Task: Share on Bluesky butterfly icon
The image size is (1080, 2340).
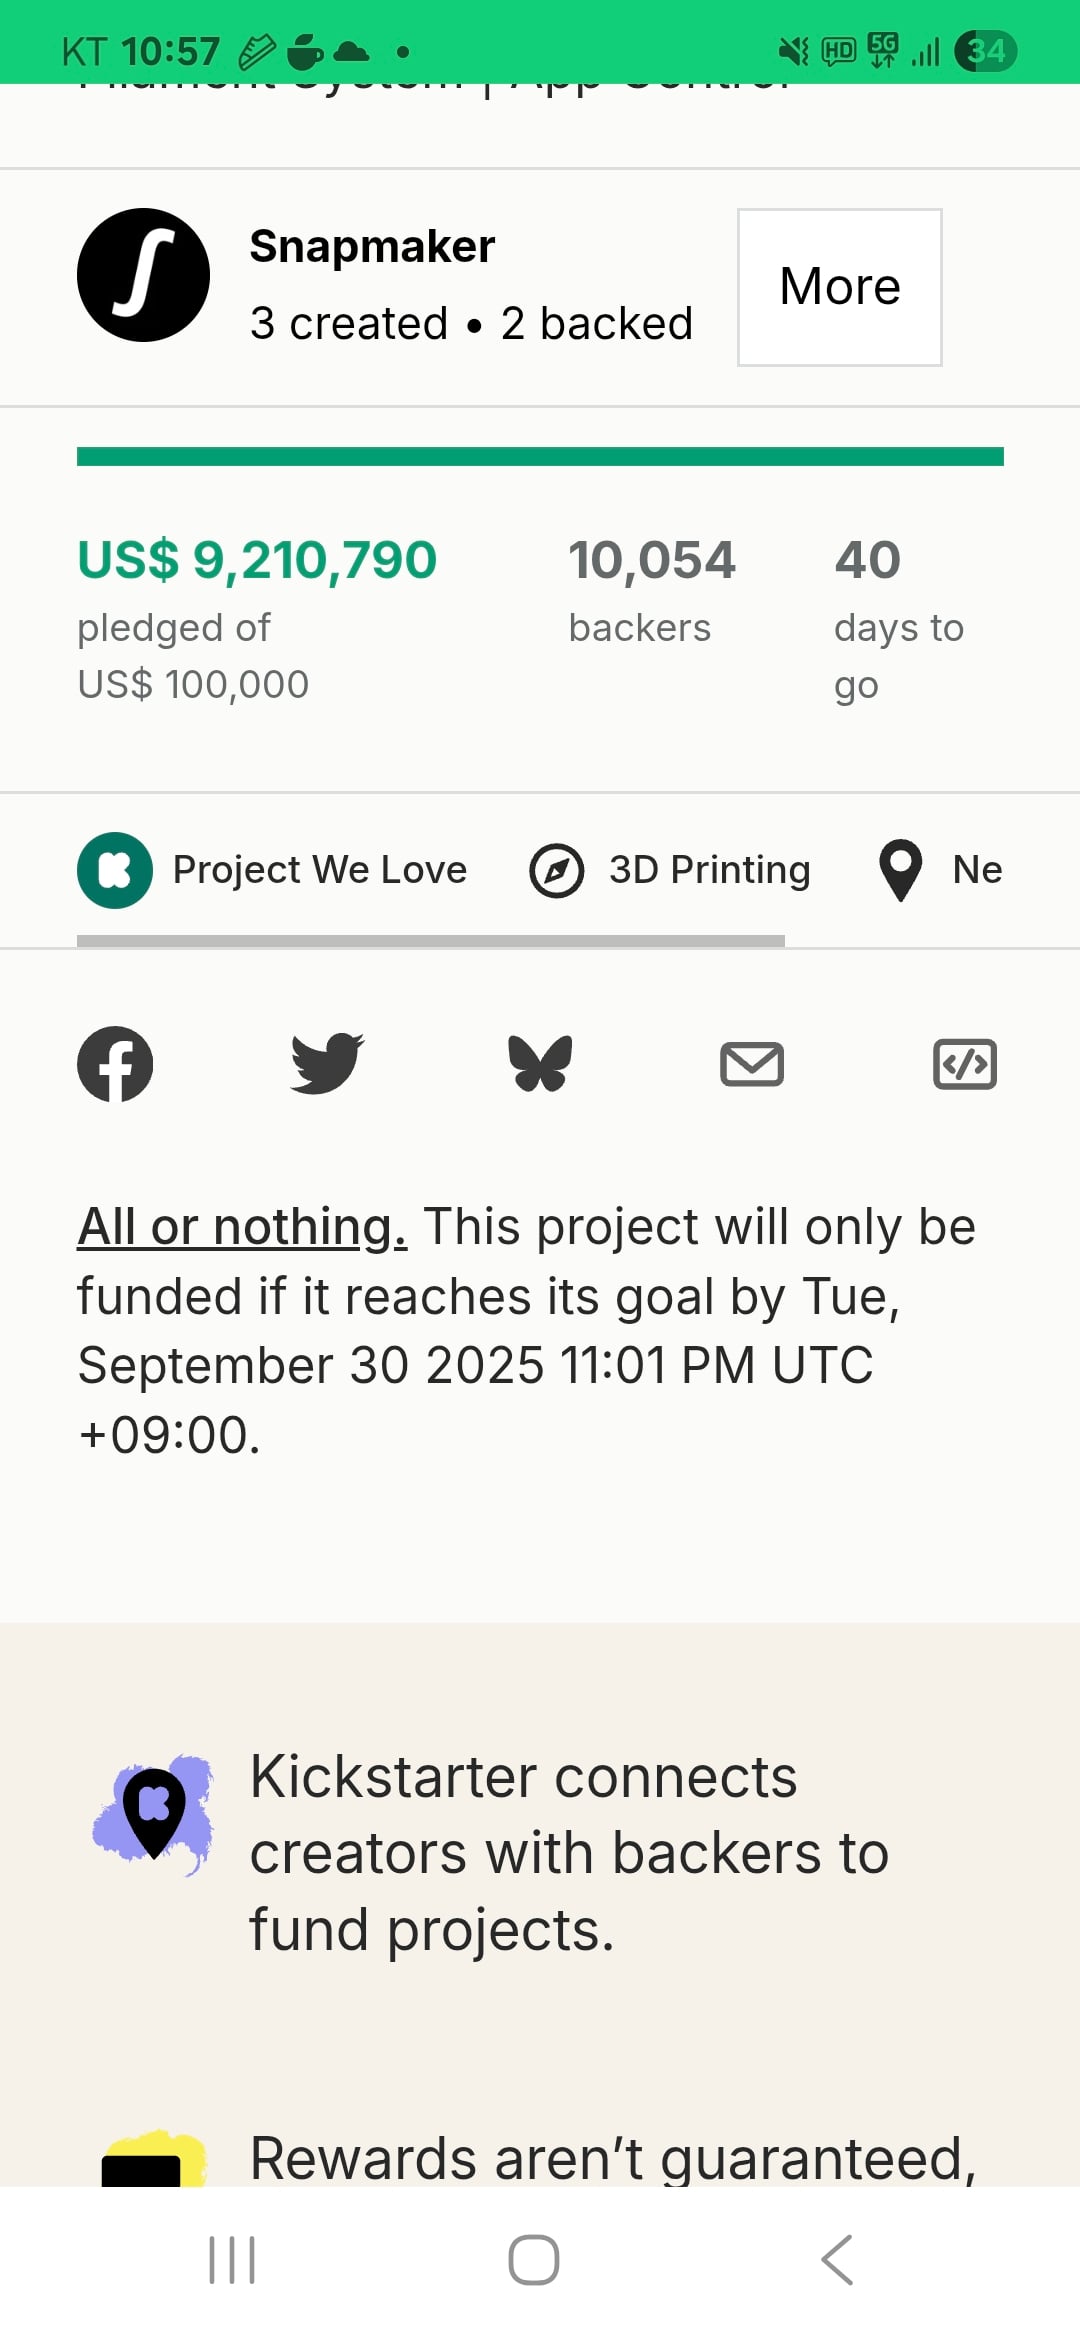Action: pyautogui.click(x=540, y=1063)
